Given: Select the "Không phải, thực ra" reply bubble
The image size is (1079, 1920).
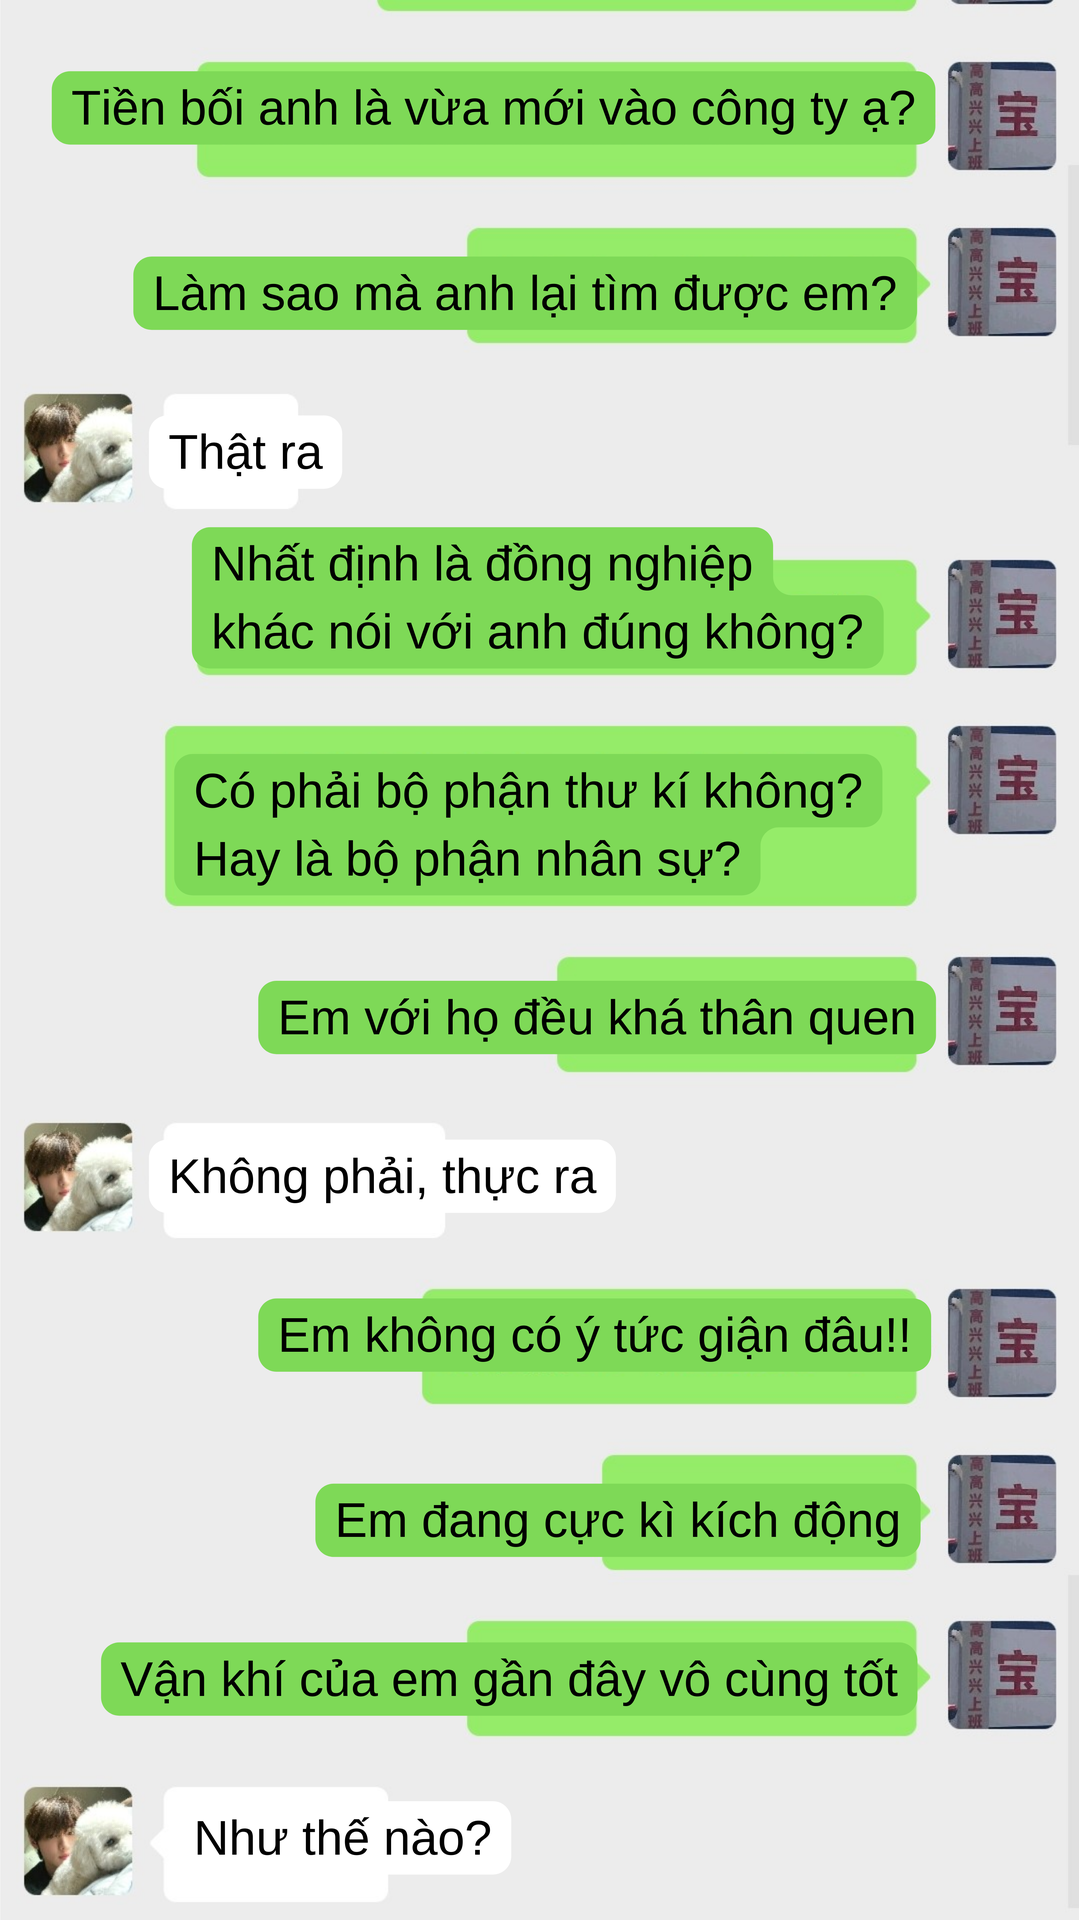Looking at the screenshot, I should pyautogui.click(x=383, y=1176).
